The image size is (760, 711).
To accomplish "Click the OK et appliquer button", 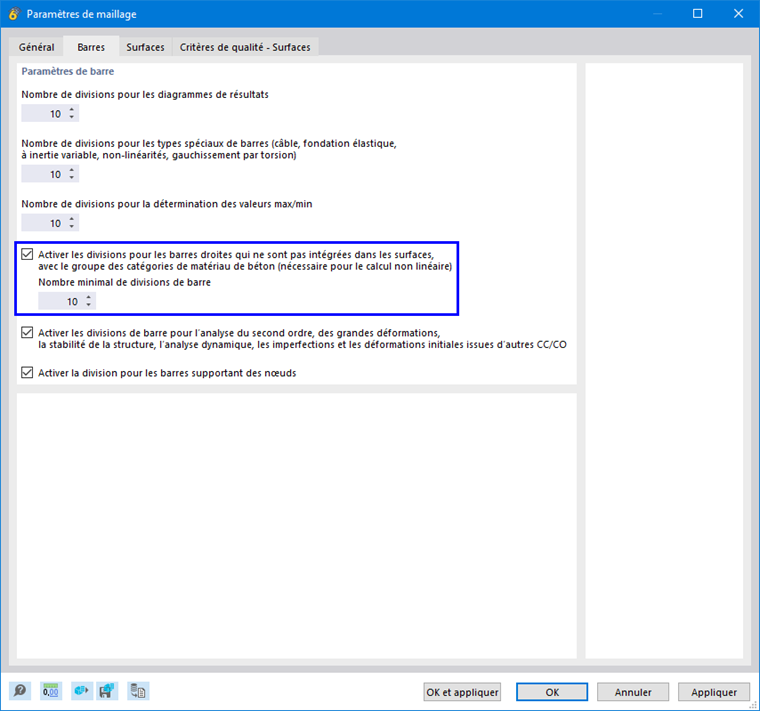I will tap(462, 692).
